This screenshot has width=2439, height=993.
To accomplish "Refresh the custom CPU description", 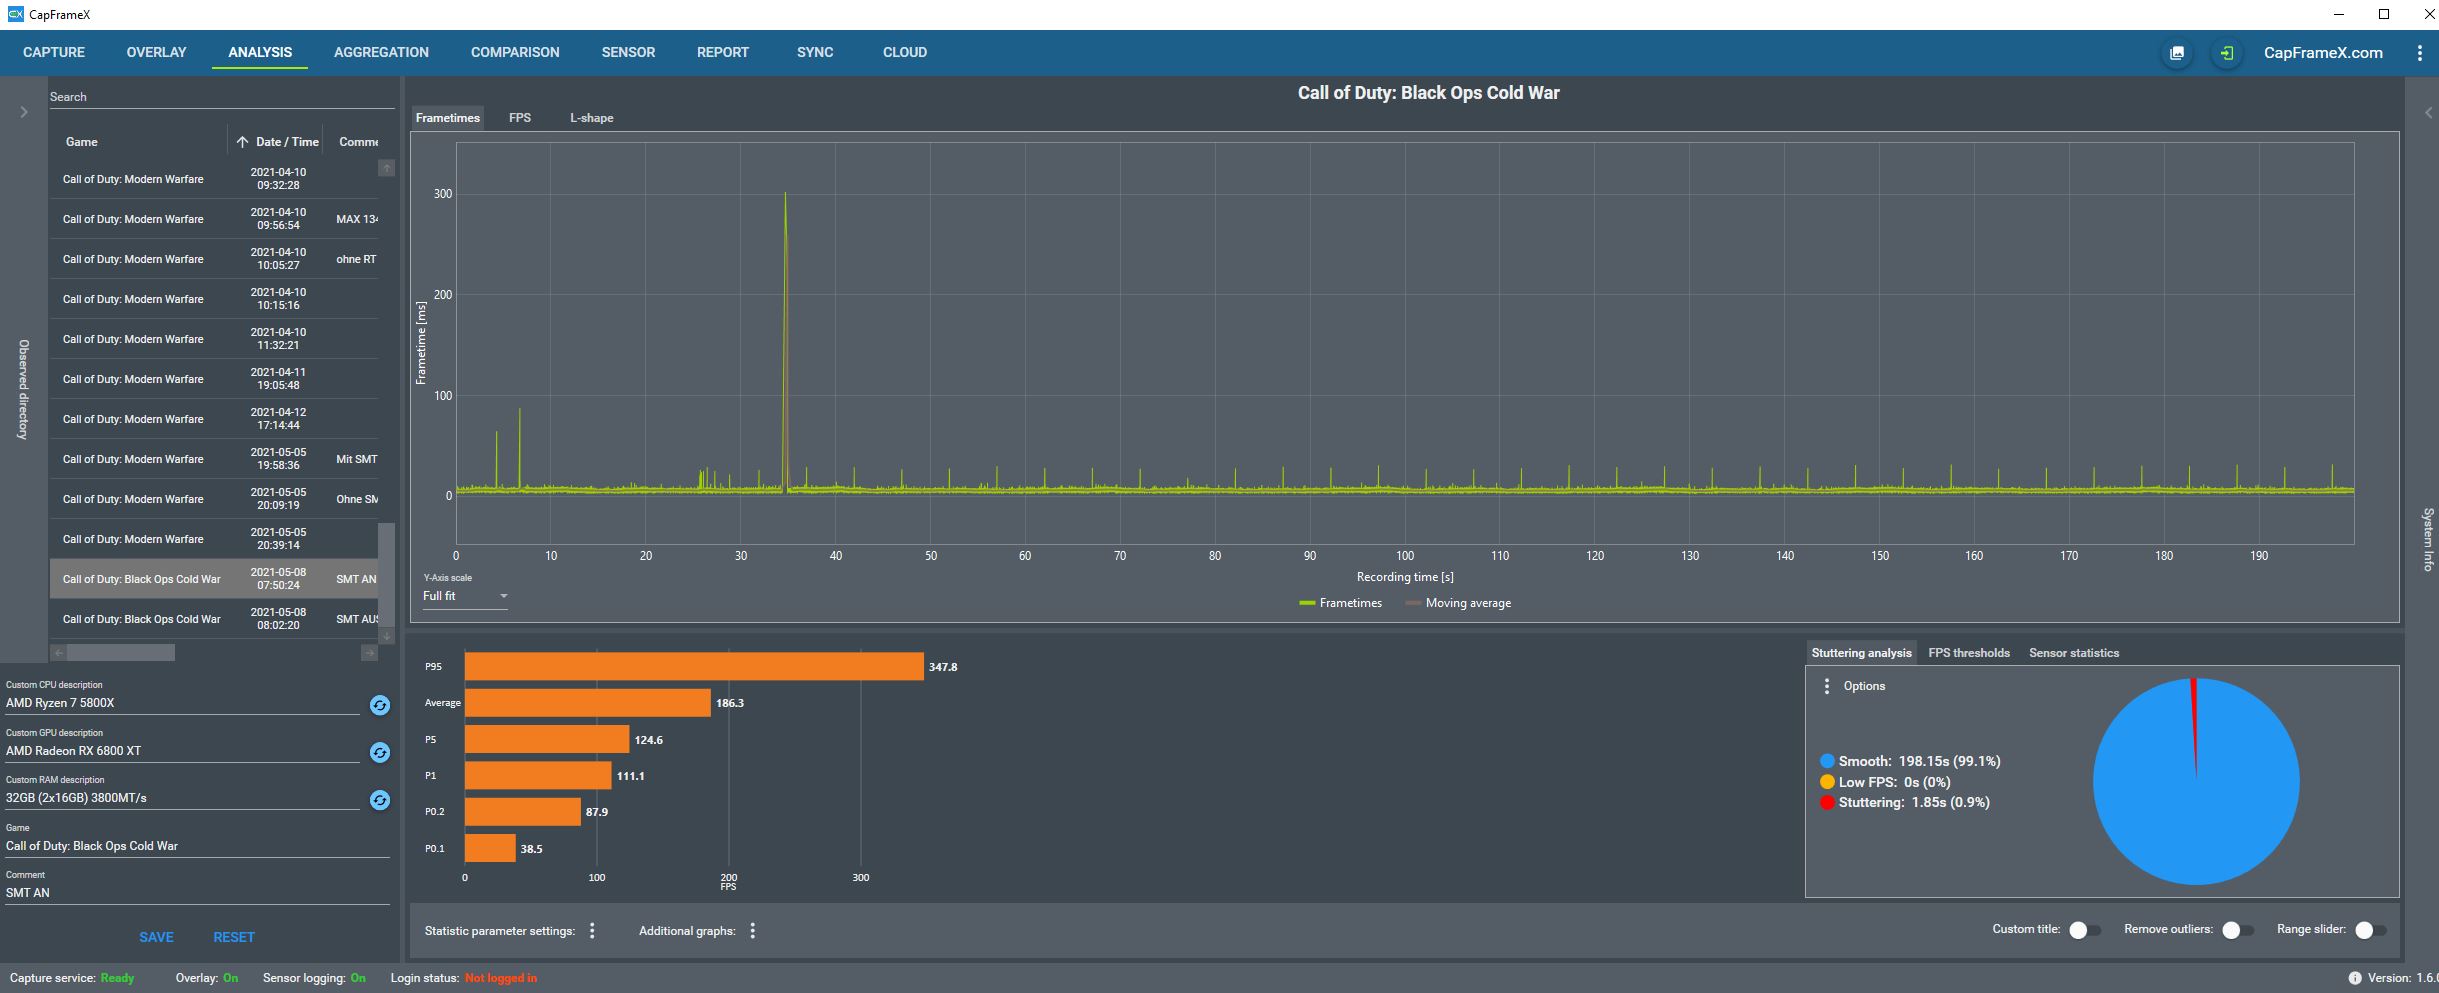I will 380,705.
